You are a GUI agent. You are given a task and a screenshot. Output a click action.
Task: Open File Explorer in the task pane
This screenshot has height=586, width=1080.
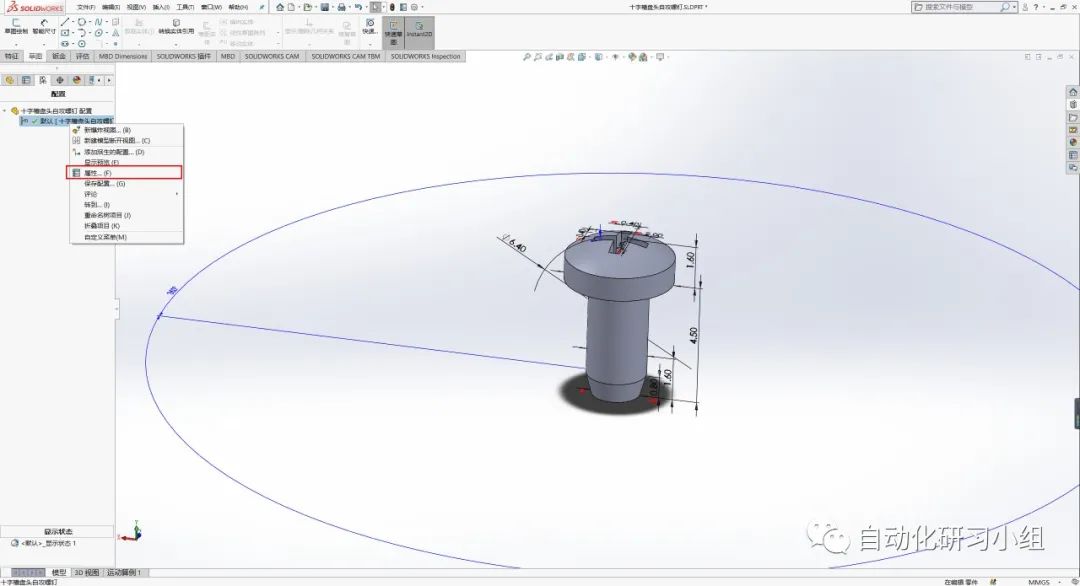[x=1072, y=118]
